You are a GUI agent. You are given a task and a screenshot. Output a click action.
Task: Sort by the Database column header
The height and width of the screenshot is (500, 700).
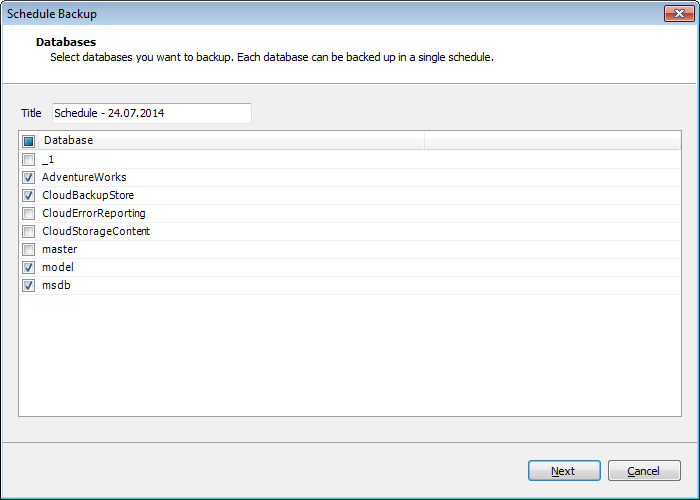pos(231,140)
